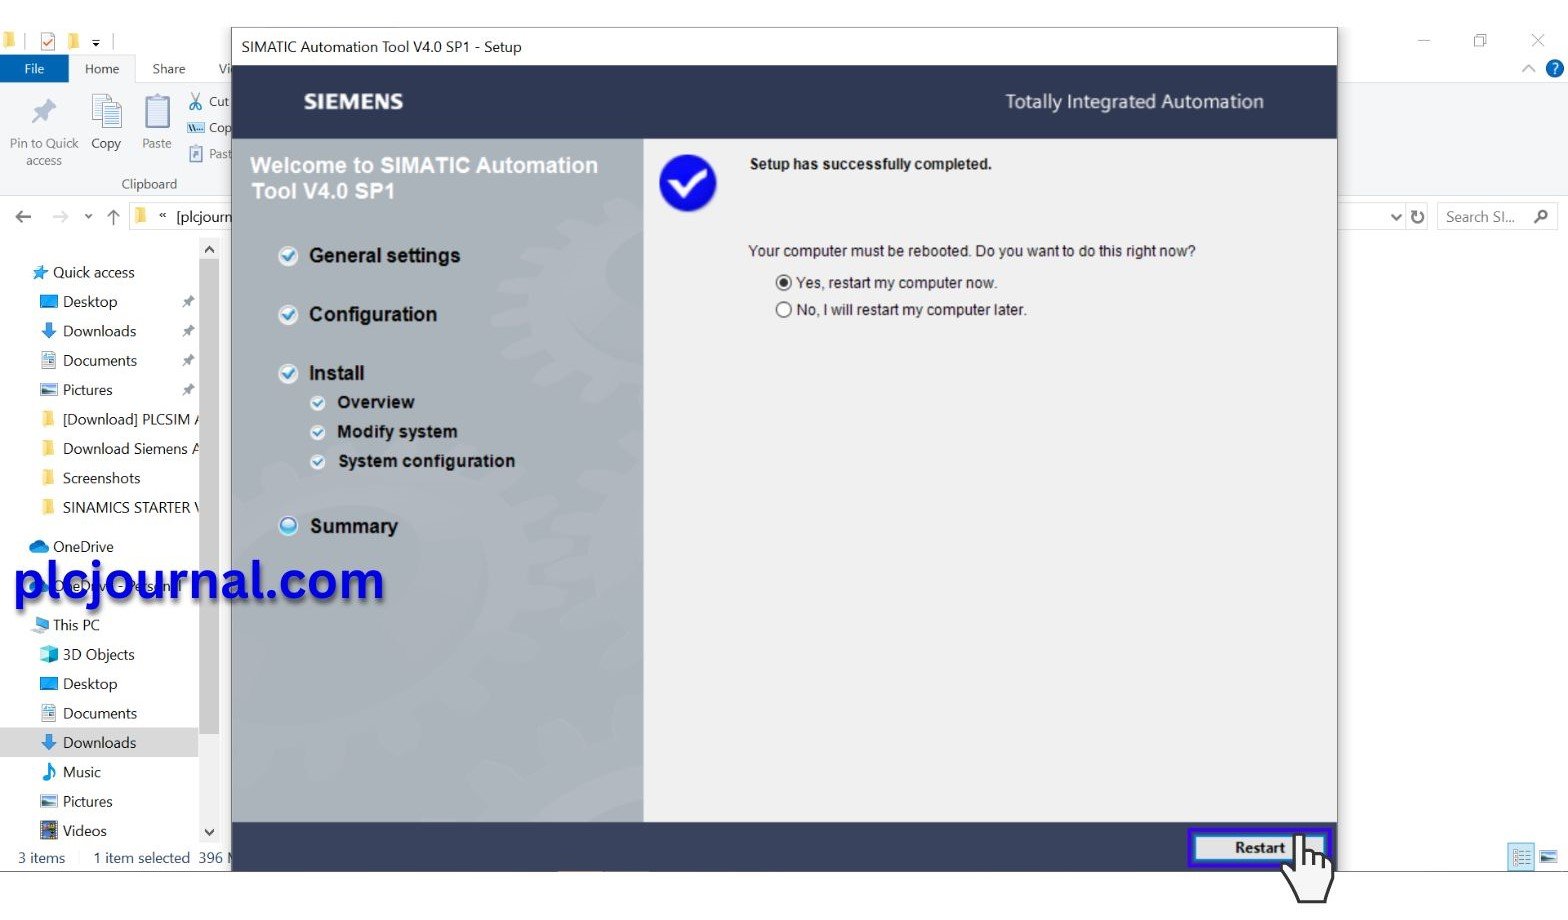Open pinned Downloads under Quick access

point(88,331)
